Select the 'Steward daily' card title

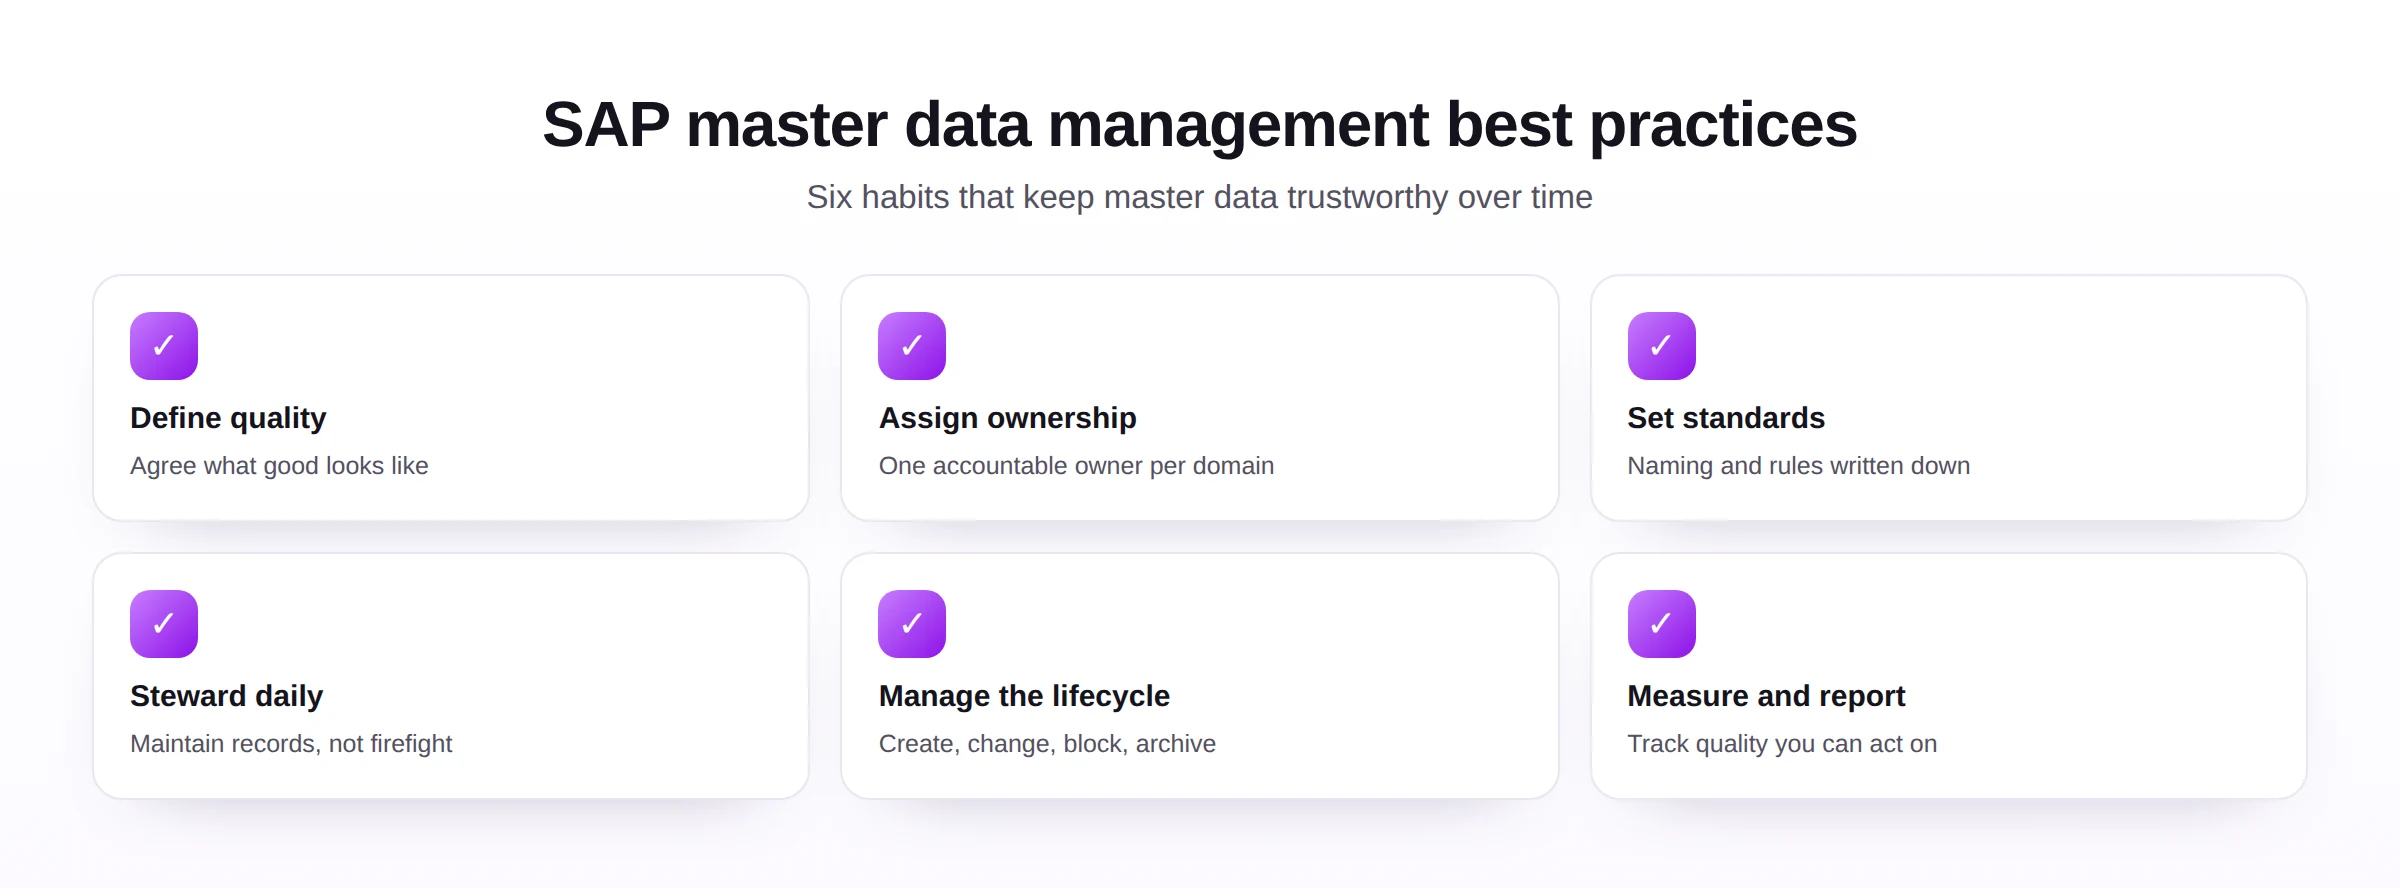[227, 696]
